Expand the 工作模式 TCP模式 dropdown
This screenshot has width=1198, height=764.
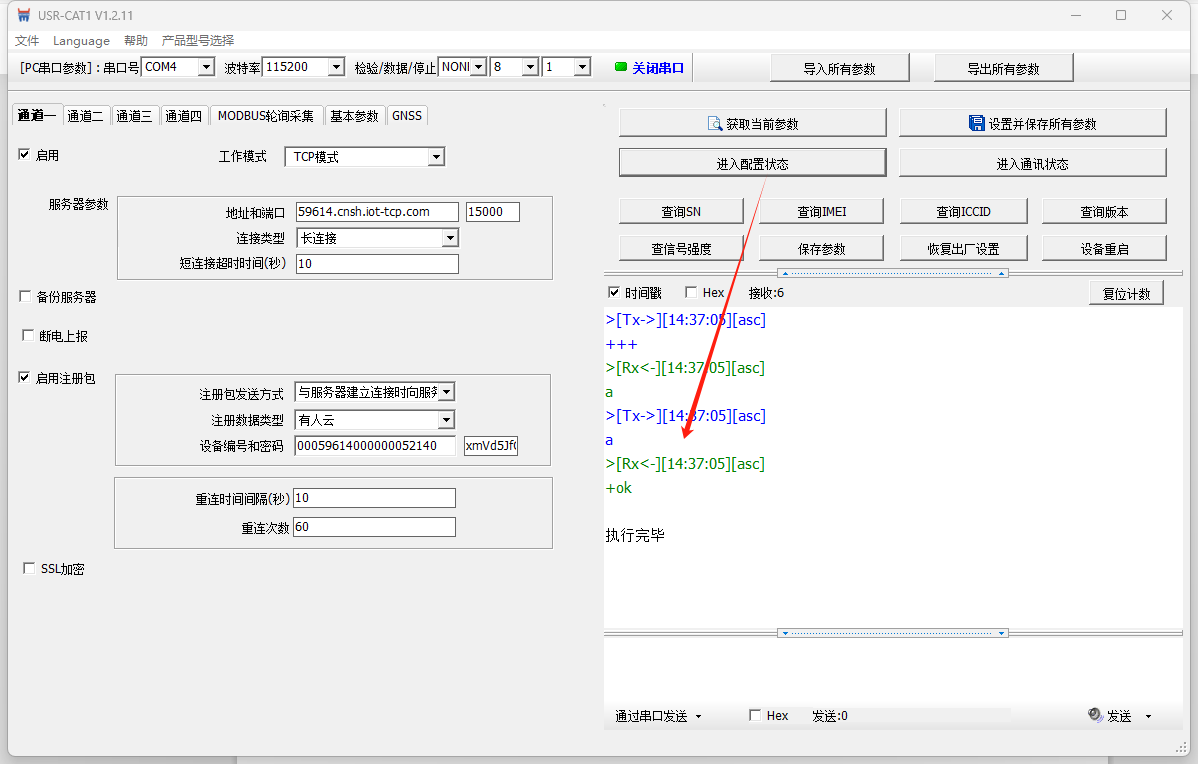tap(435, 157)
